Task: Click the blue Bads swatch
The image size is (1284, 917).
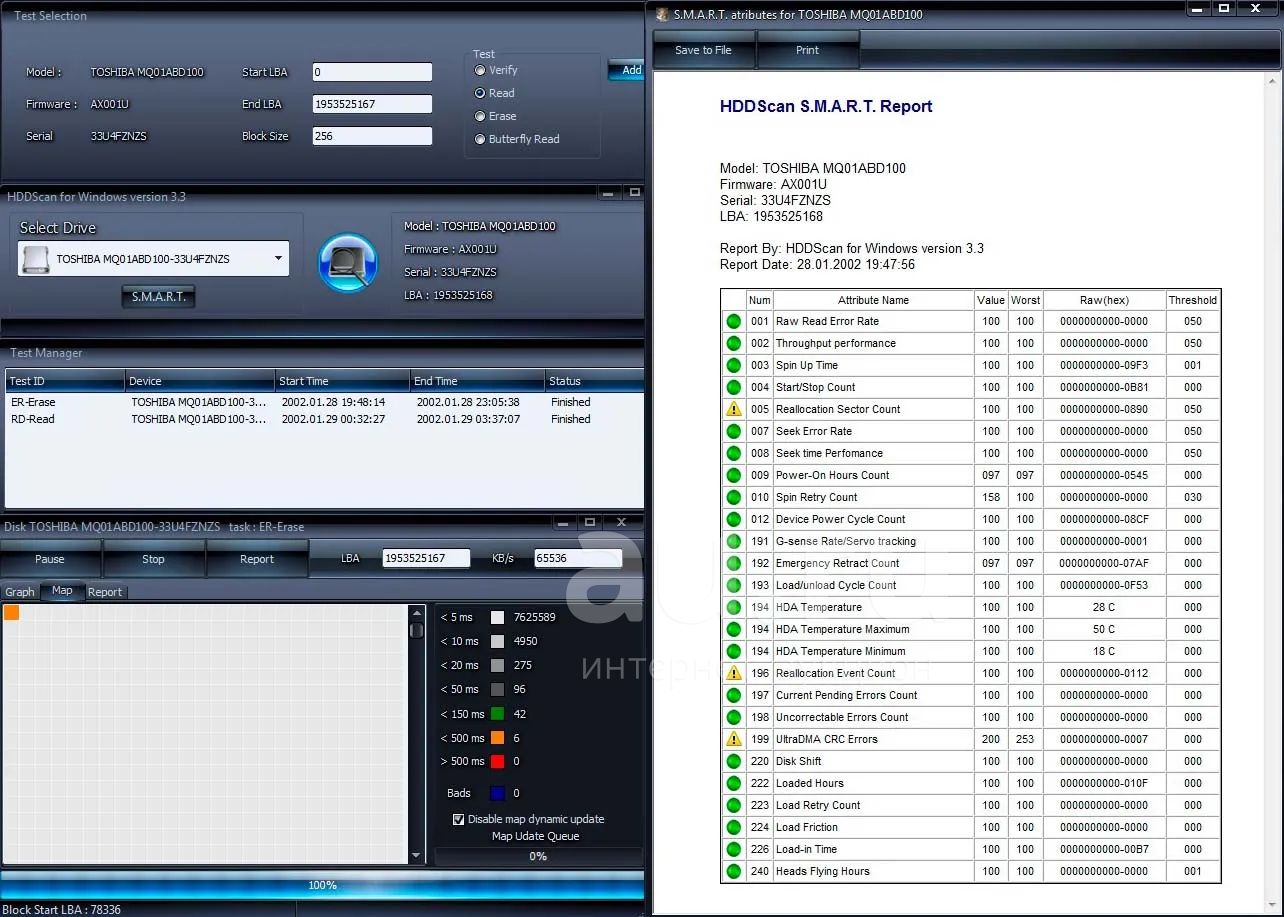Action: pos(497,793)
